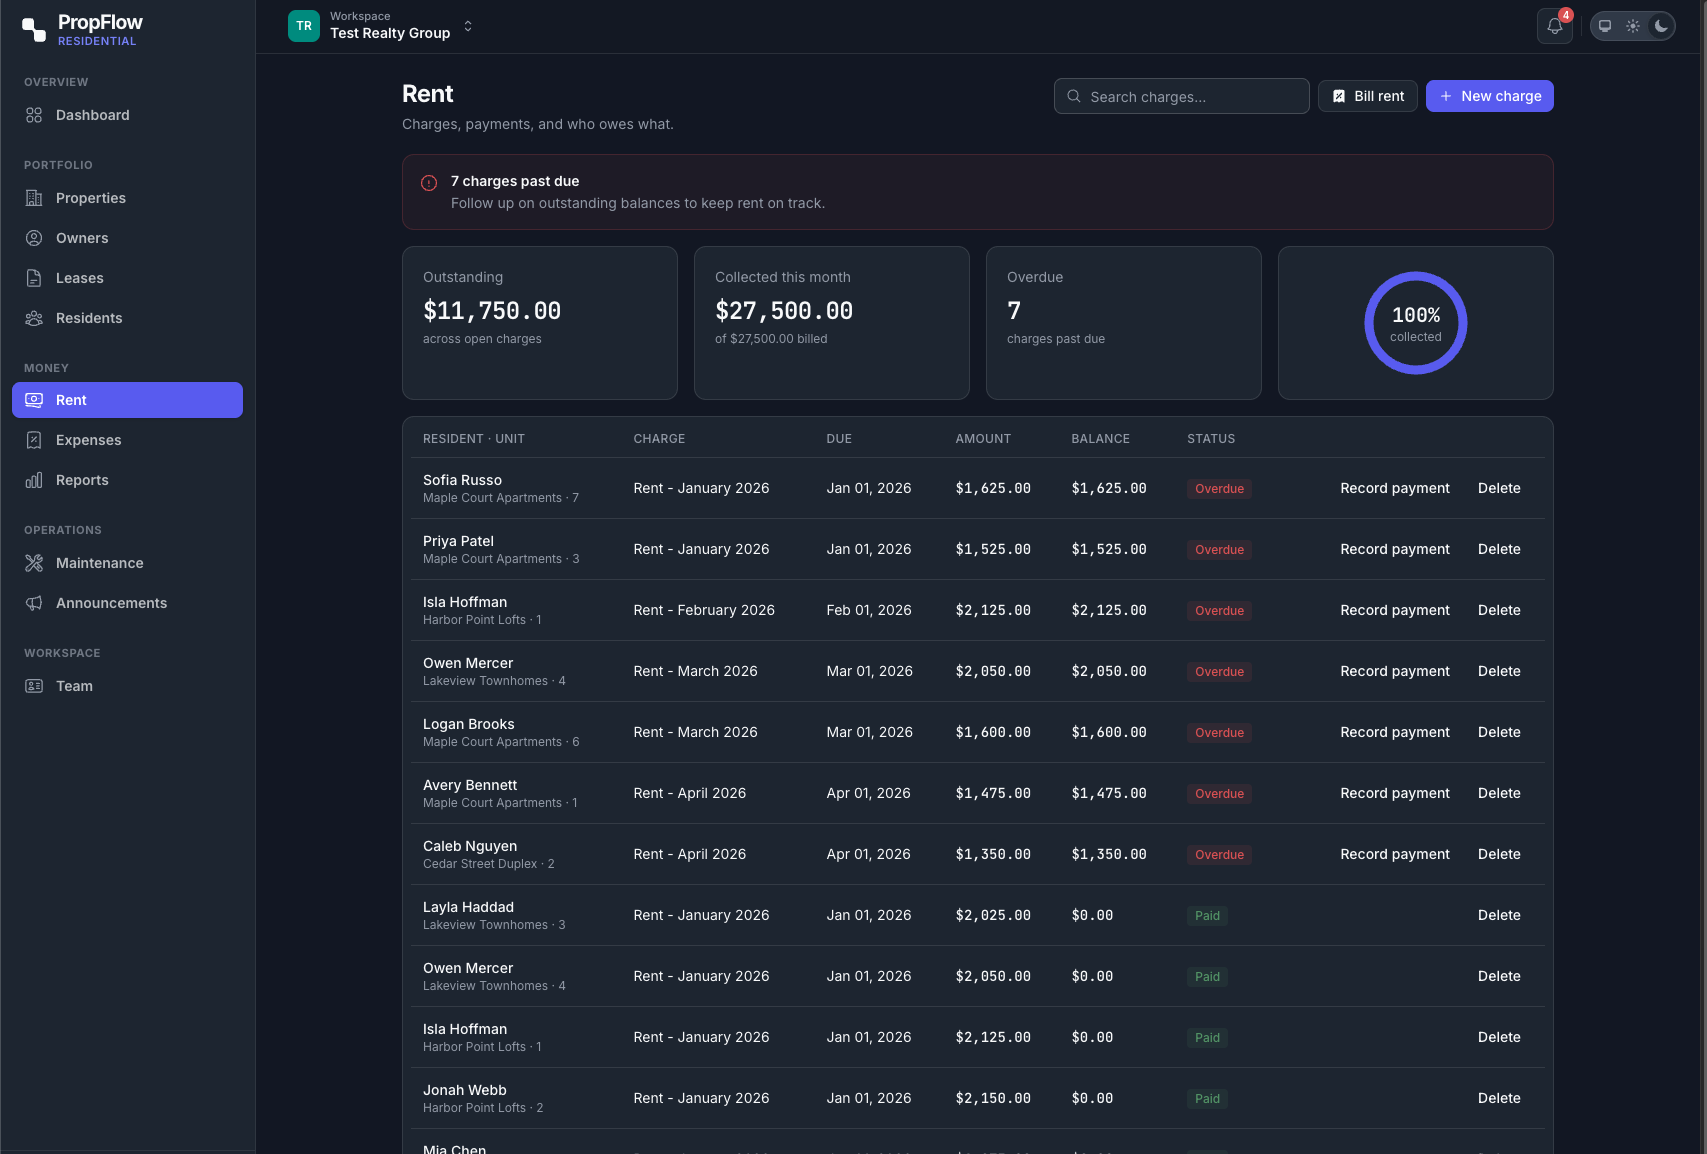Delete Sofia Russo's January charge
Viewport: 1707px width, 1154px height.
1499,488
